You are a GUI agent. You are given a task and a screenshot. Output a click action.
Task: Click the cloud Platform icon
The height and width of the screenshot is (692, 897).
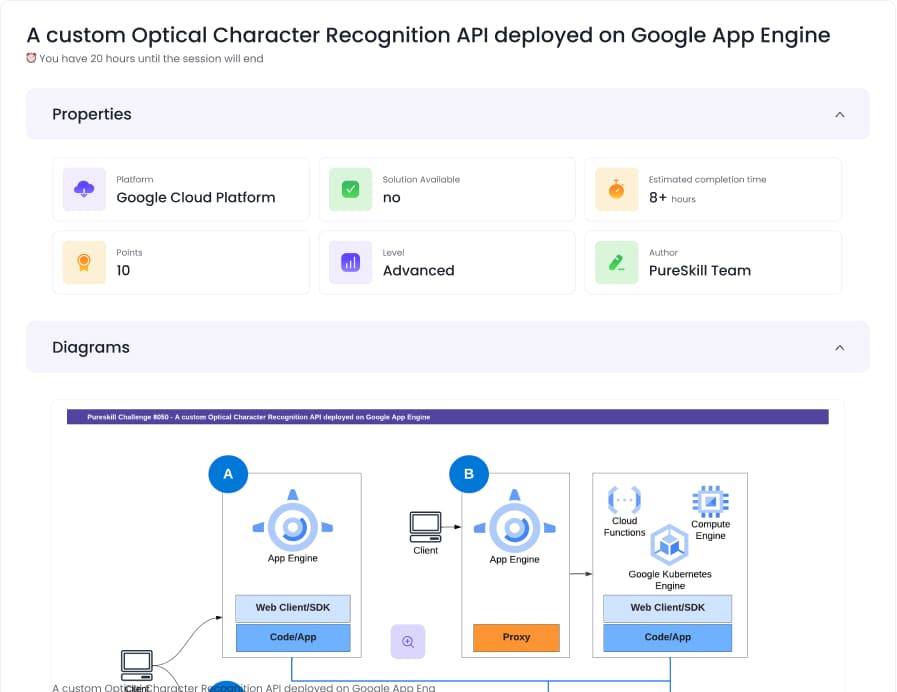click(84, 189)
